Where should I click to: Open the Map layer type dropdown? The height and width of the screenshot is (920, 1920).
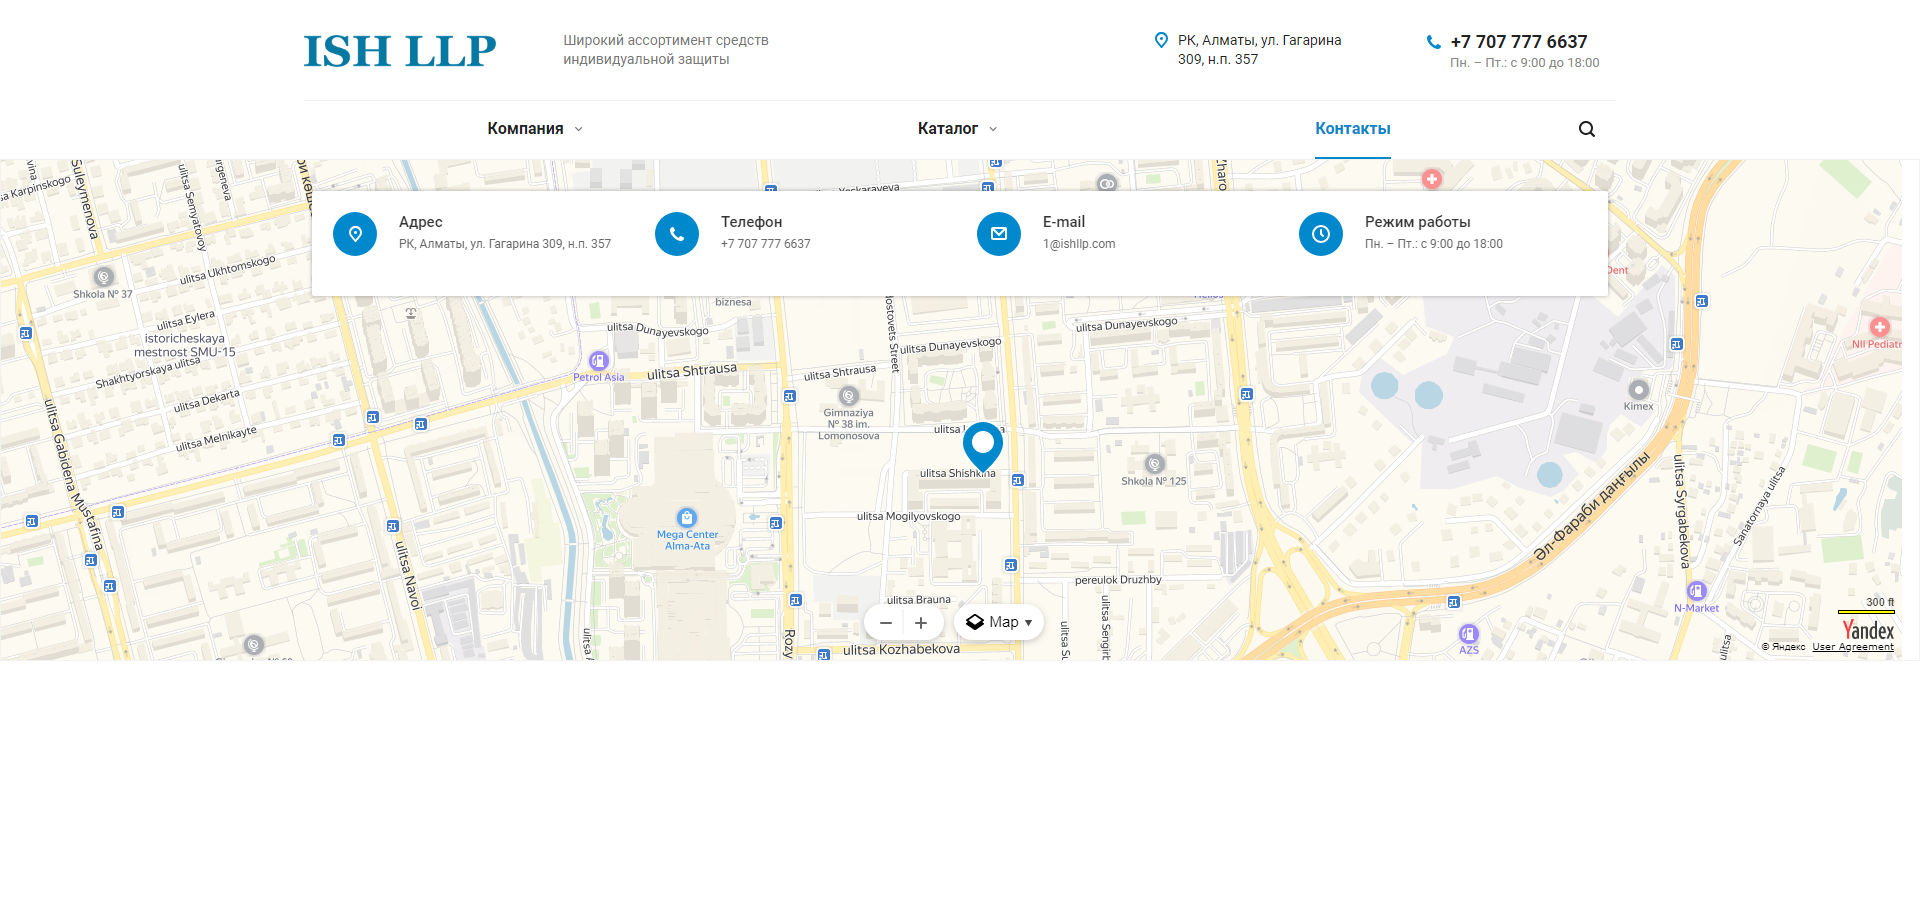click(x=999, y=622)
